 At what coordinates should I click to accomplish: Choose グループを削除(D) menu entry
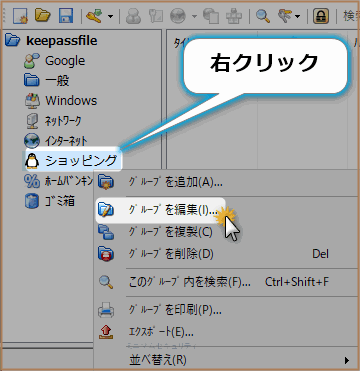[227, 254]
